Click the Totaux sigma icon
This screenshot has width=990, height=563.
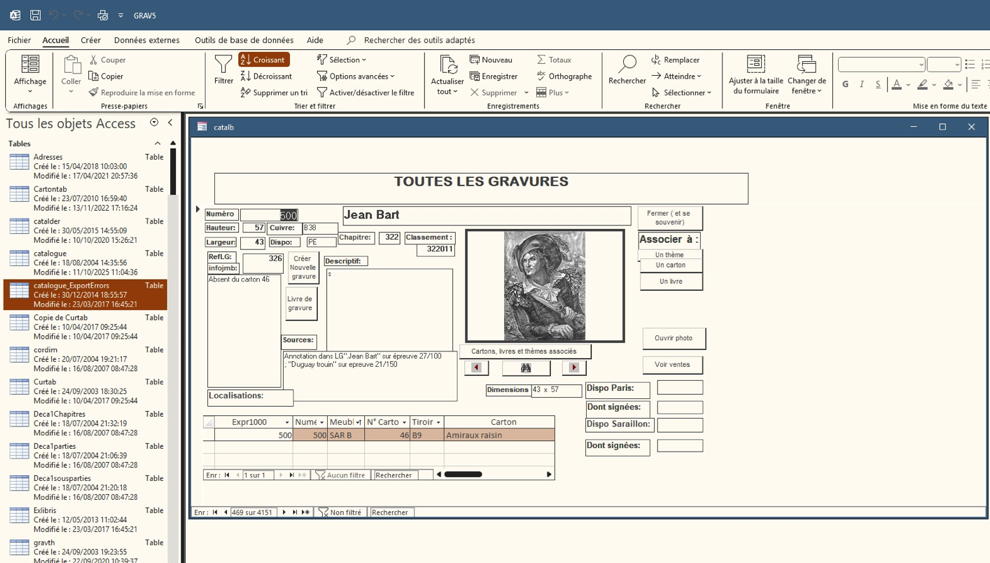click(541, 60)
